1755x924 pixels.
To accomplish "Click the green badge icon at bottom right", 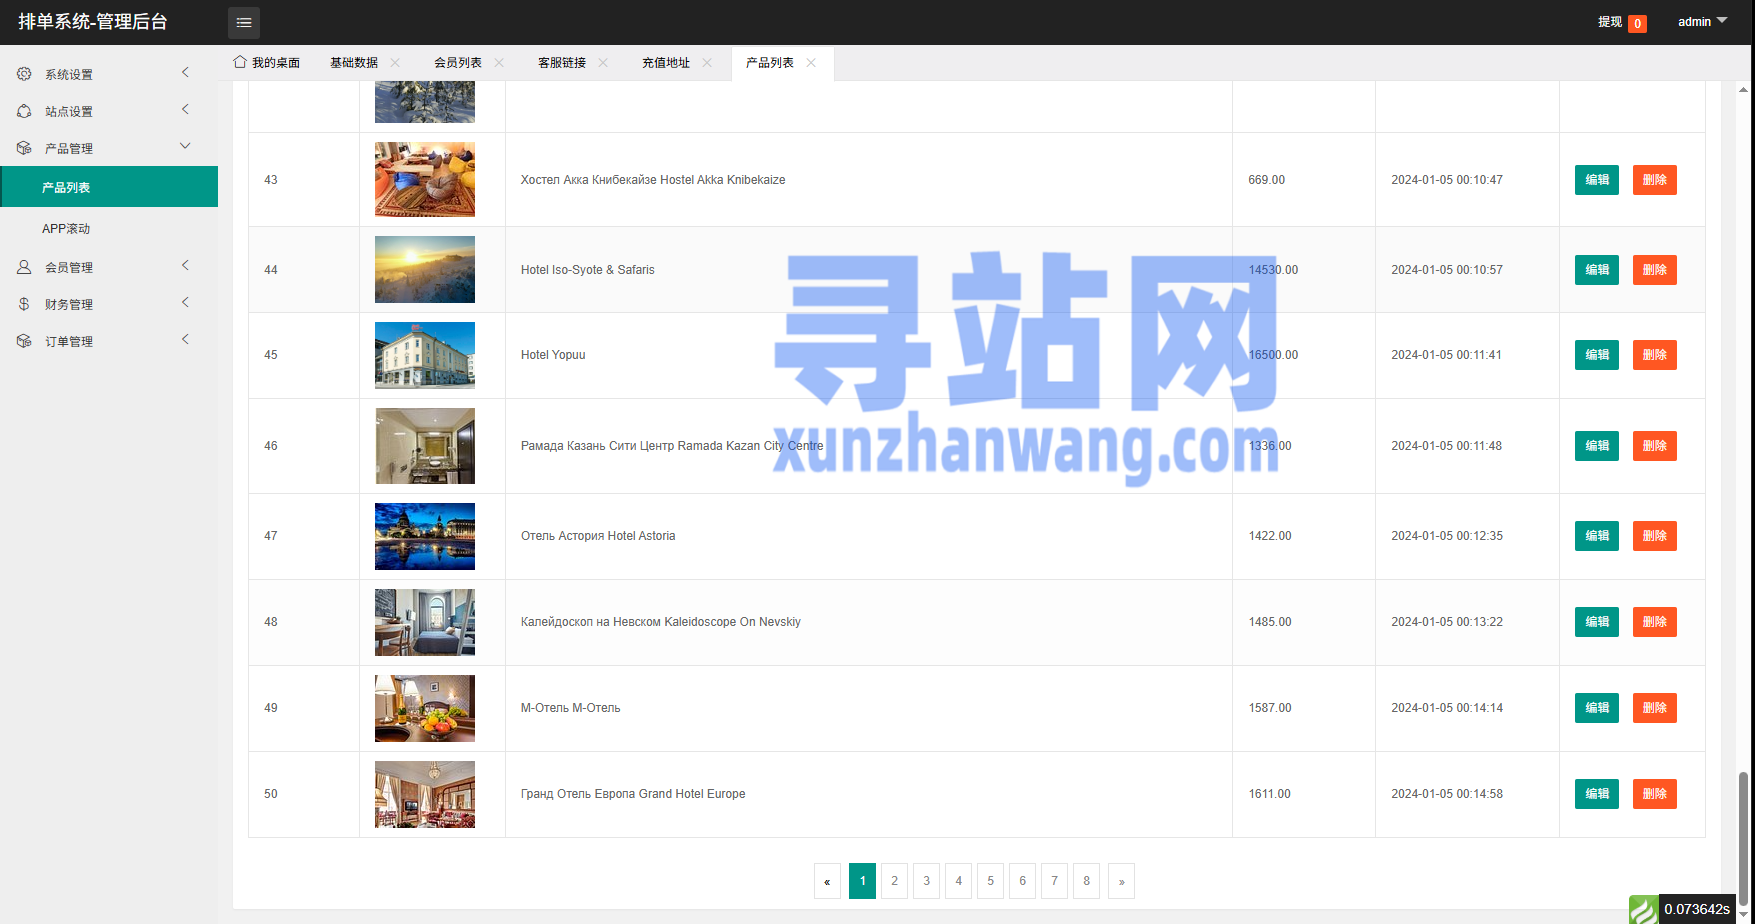I will pos(1643,909).
